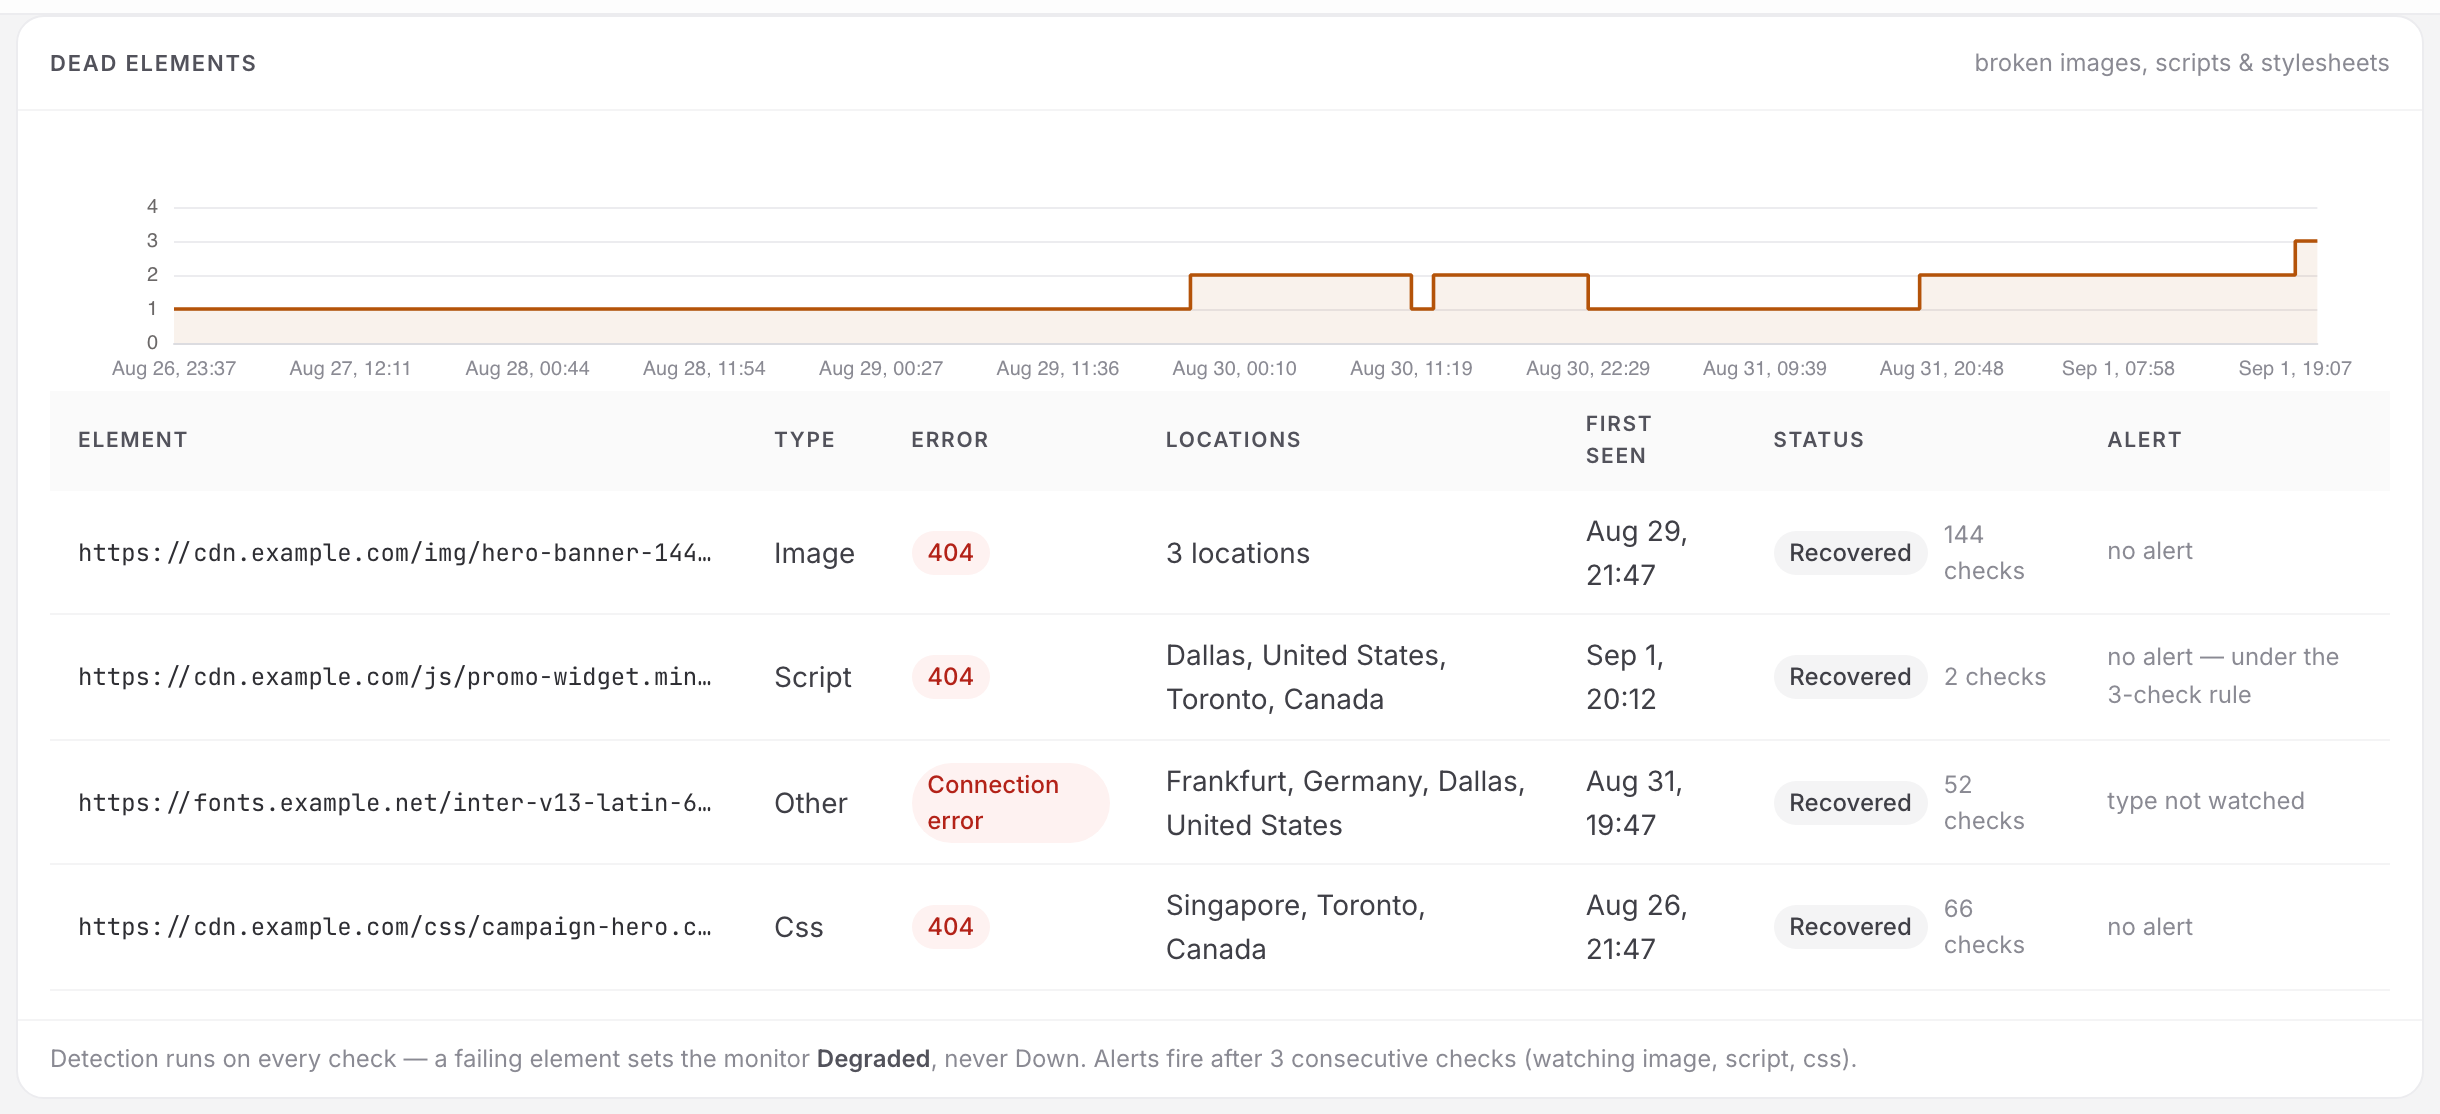The width and height of the screenshot is (2440, 1114).
Task: Click the TYPE column header
Action: pyautogui.click(x=805, y=440)
